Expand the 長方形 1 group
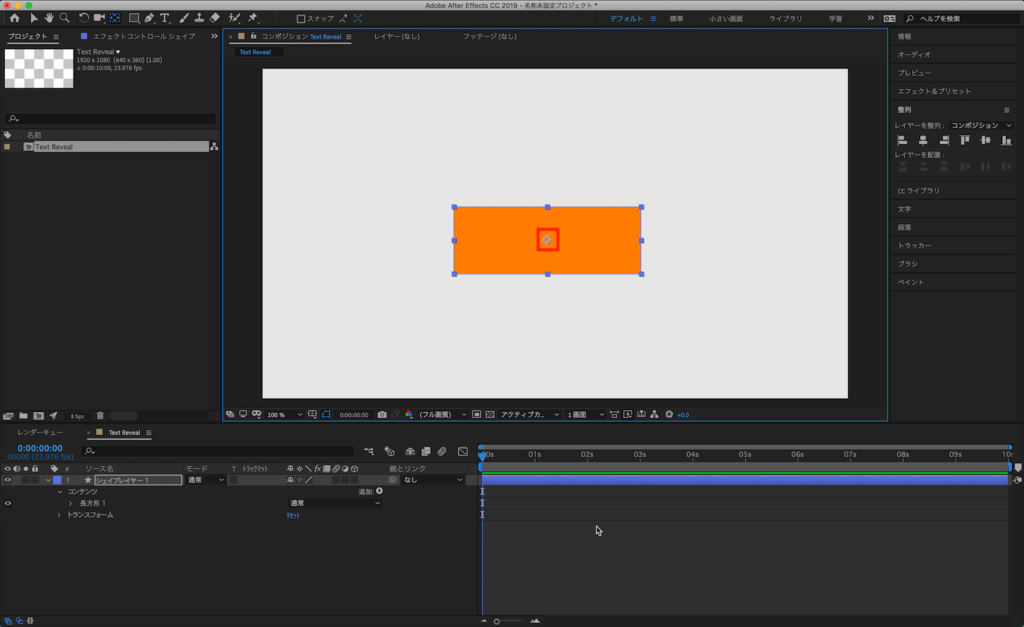Image resolution: width=1024 pixels, height=627 pixels. pyautogui.click(x=70, y=503)
